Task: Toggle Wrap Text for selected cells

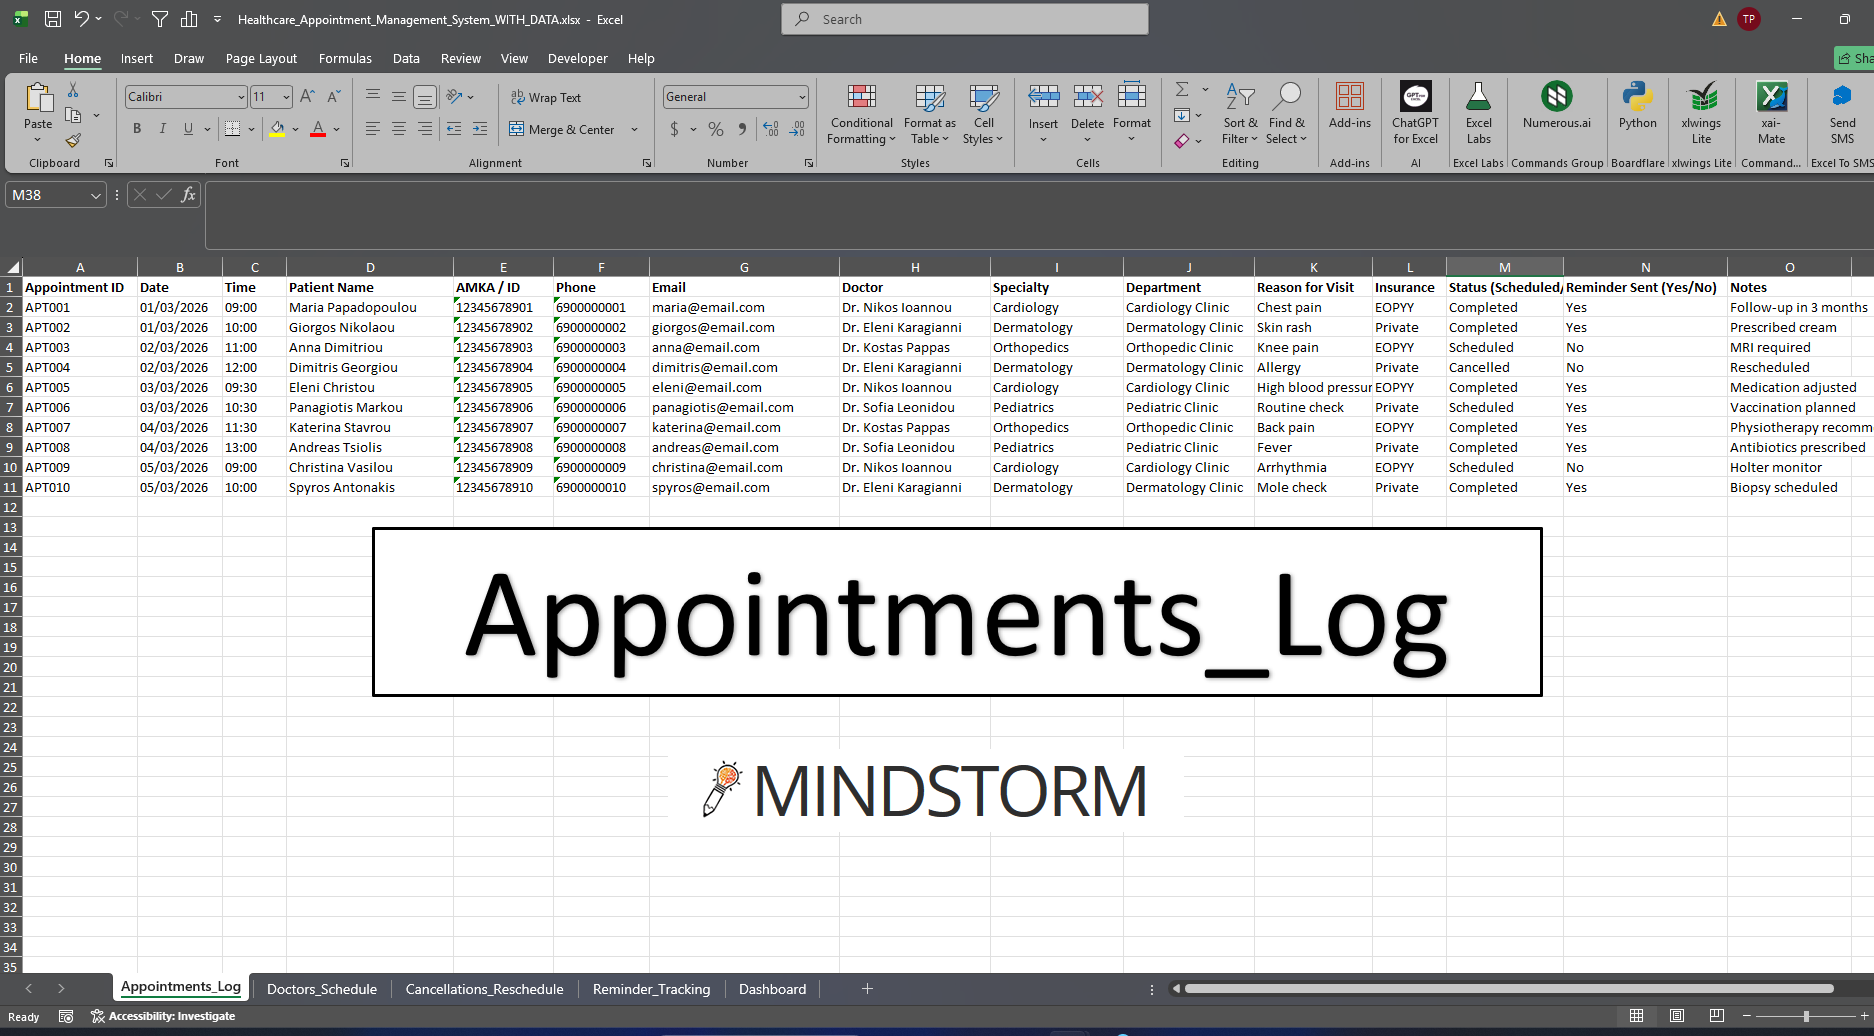Action: (546, 97)
